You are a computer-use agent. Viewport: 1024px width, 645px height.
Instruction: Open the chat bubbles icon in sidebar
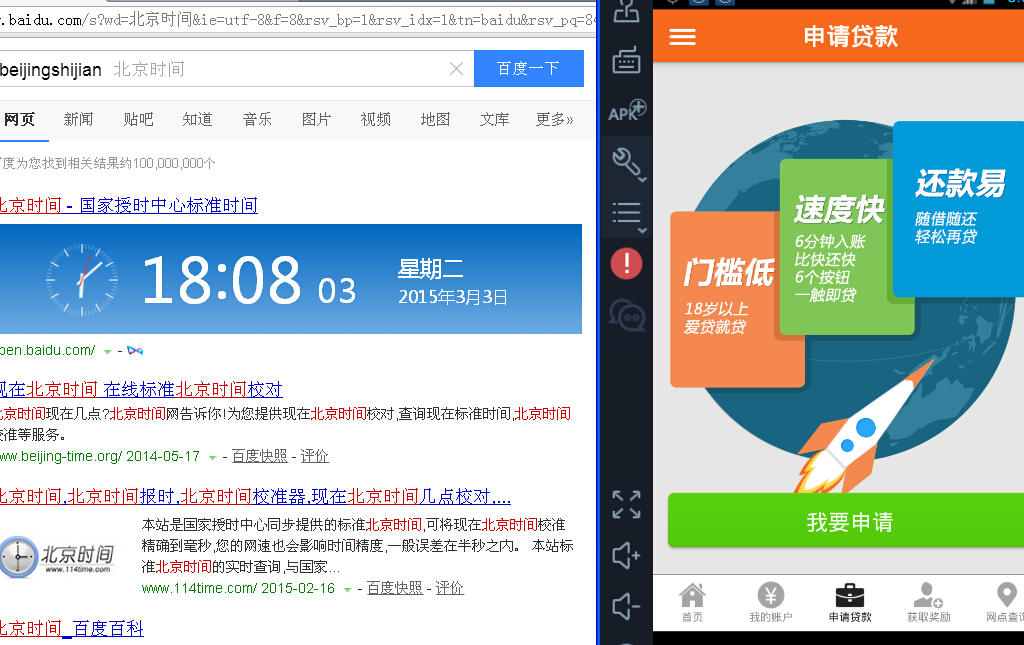click(627, 315)
